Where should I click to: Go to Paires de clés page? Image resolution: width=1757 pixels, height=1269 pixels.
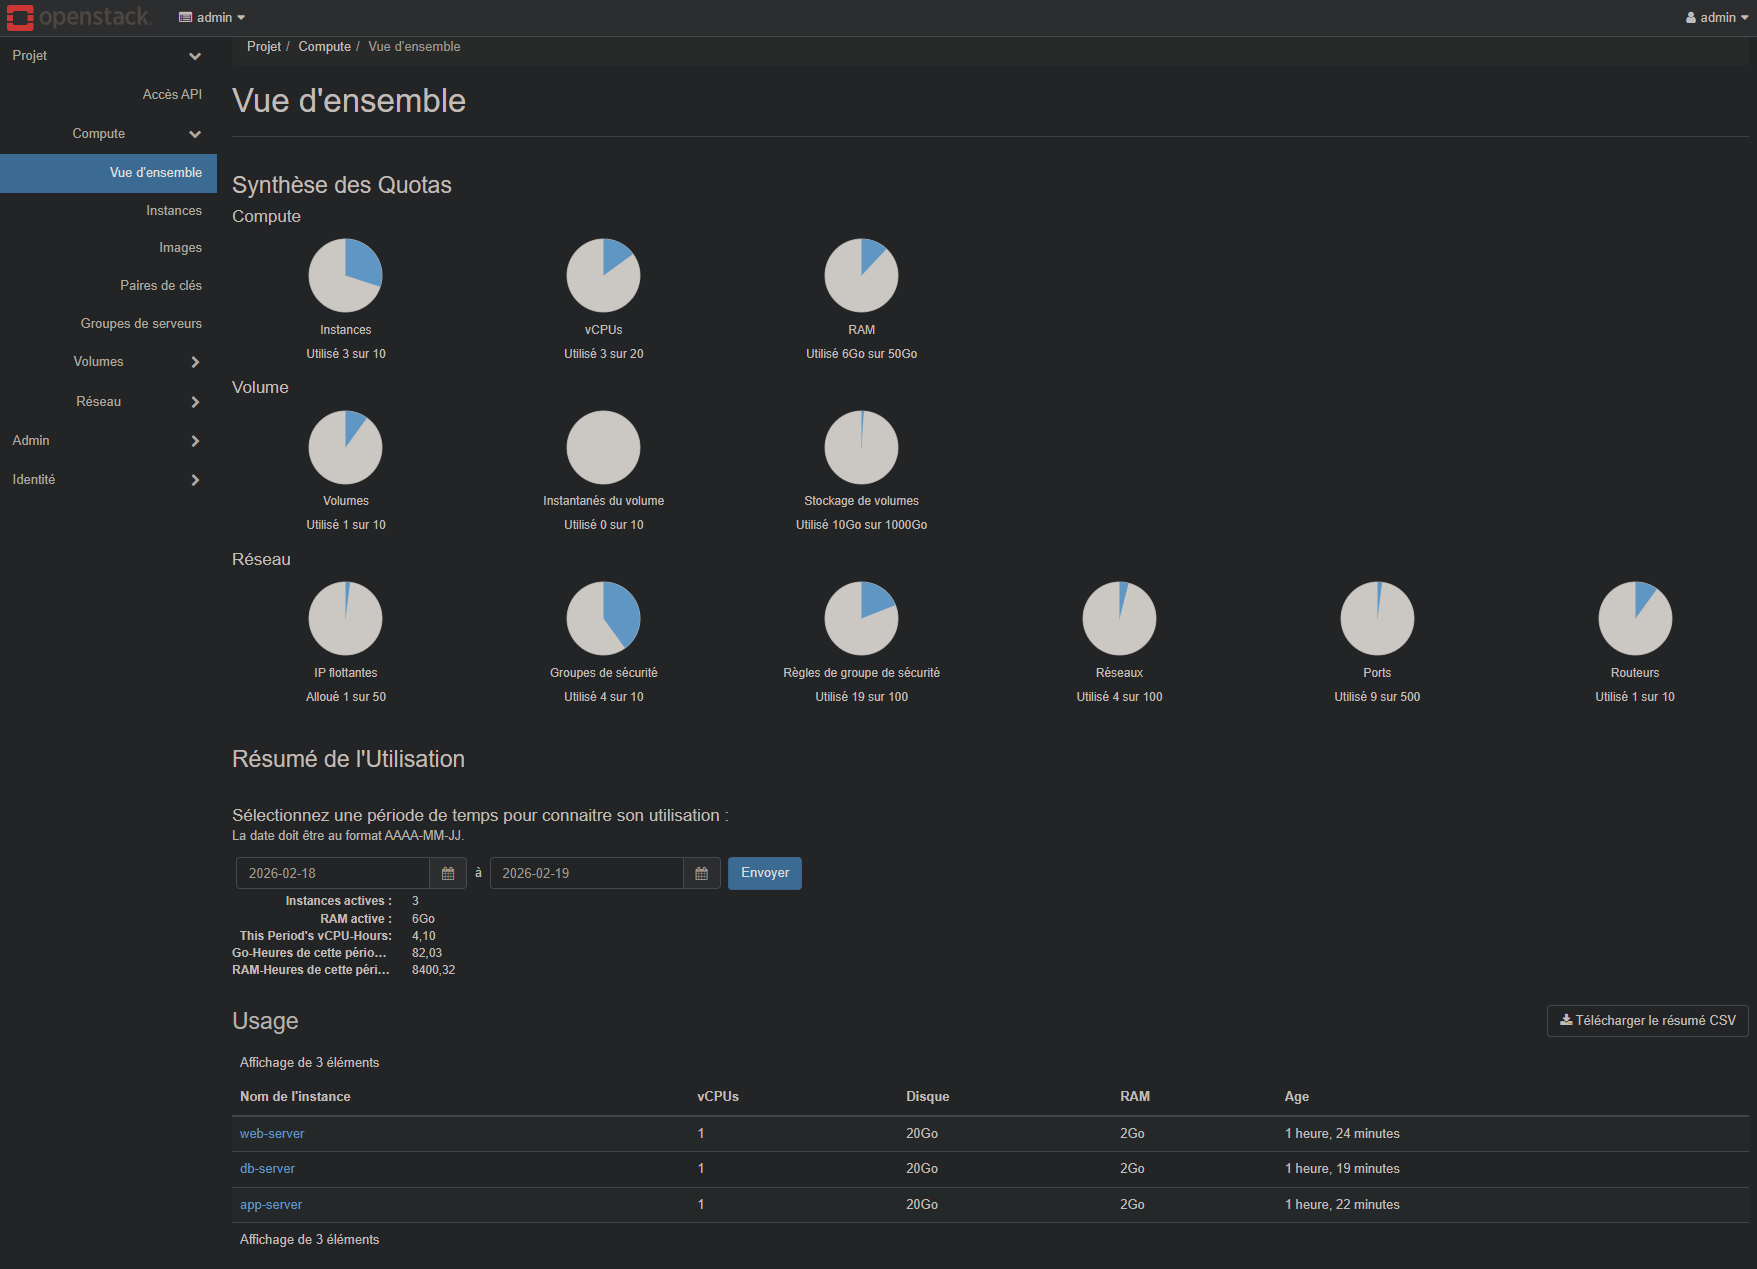(x=161, y=286)
